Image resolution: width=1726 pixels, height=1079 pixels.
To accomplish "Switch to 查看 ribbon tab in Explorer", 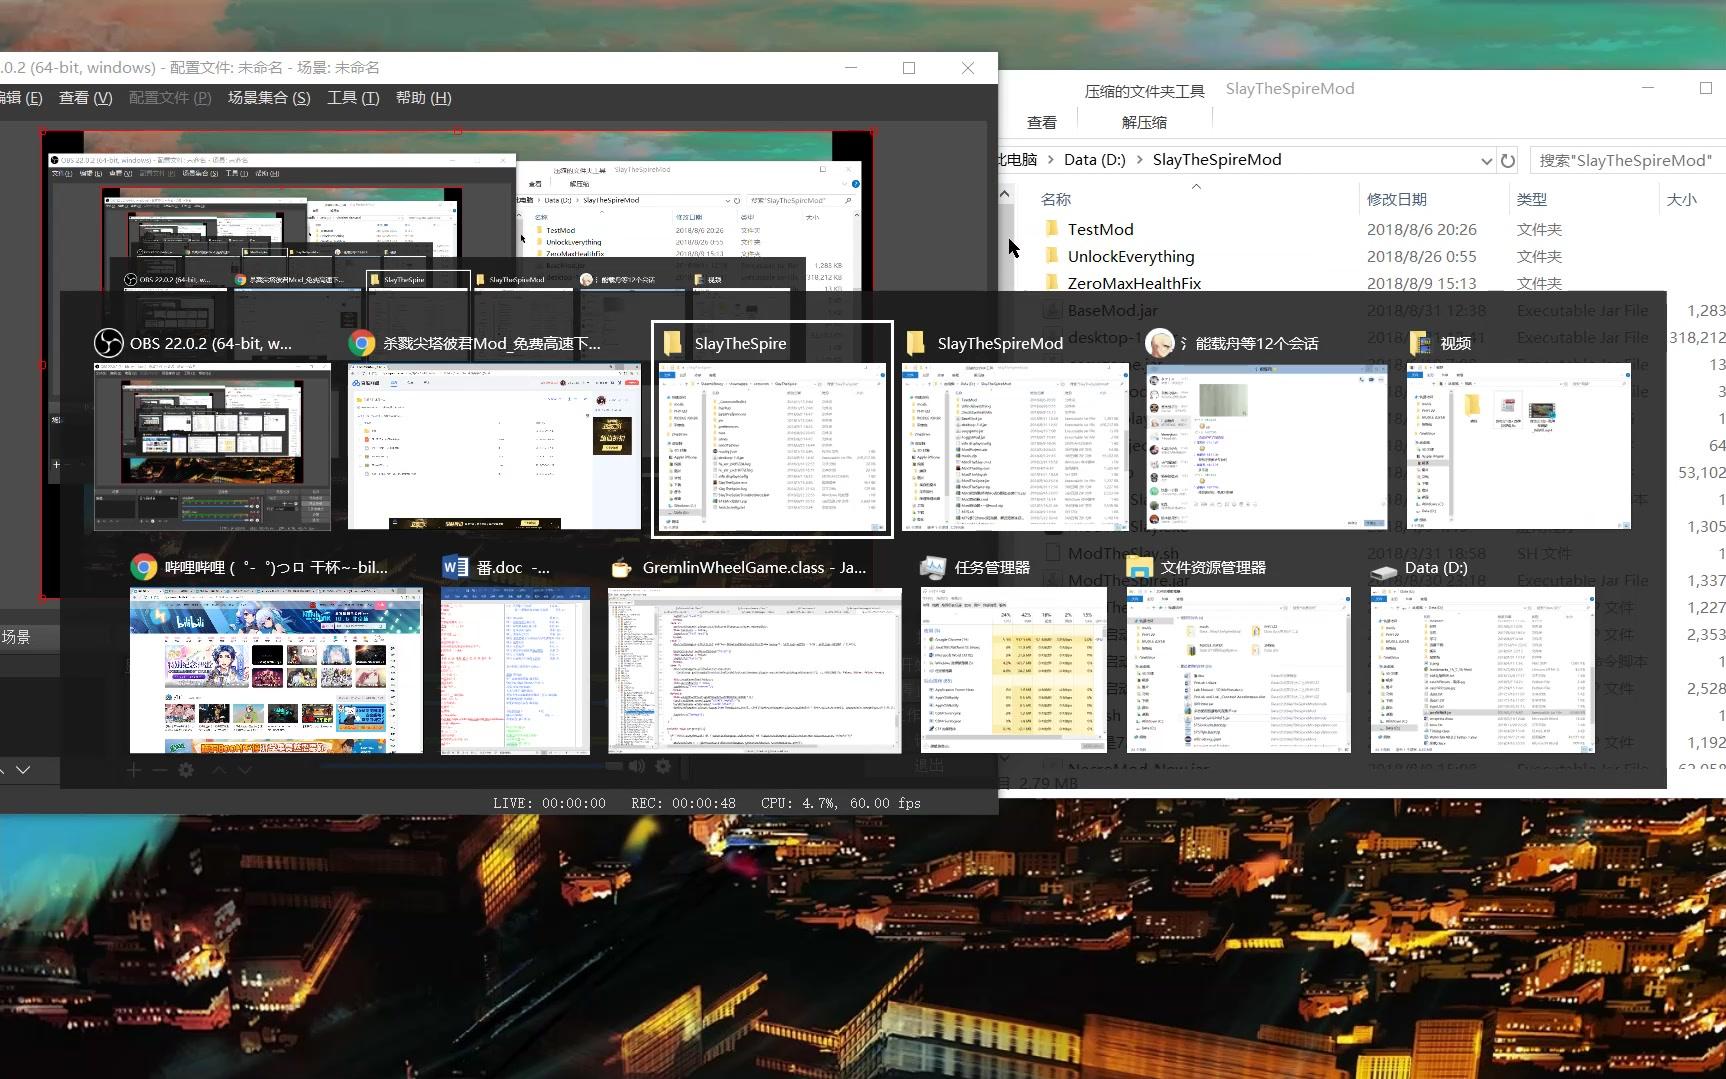I will pyautogui.click(x=1042, y=122).
